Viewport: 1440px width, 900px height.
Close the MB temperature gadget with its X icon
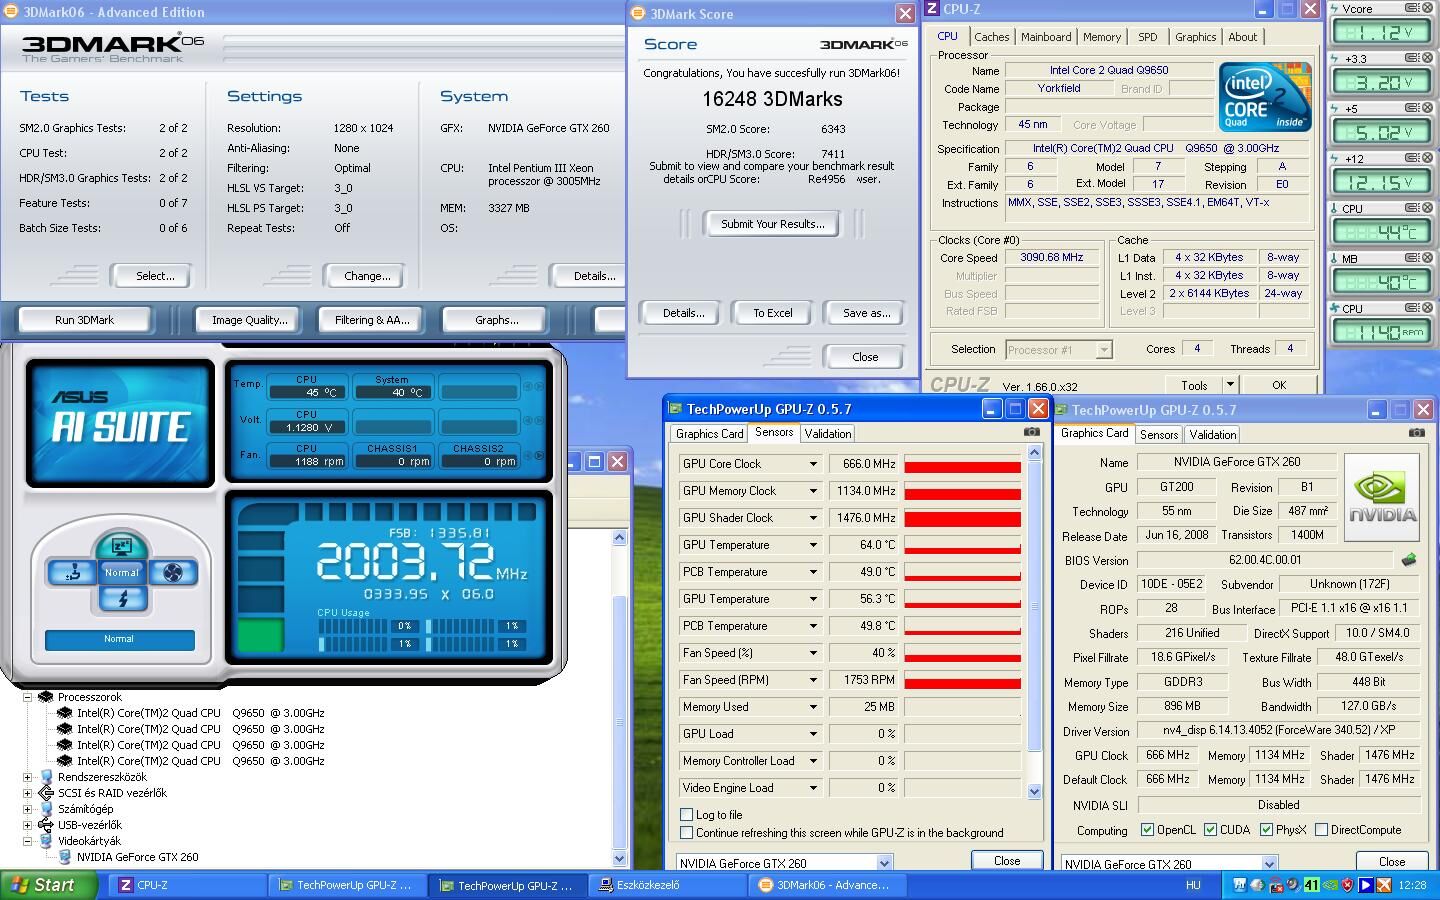[x=1427, y=258]
